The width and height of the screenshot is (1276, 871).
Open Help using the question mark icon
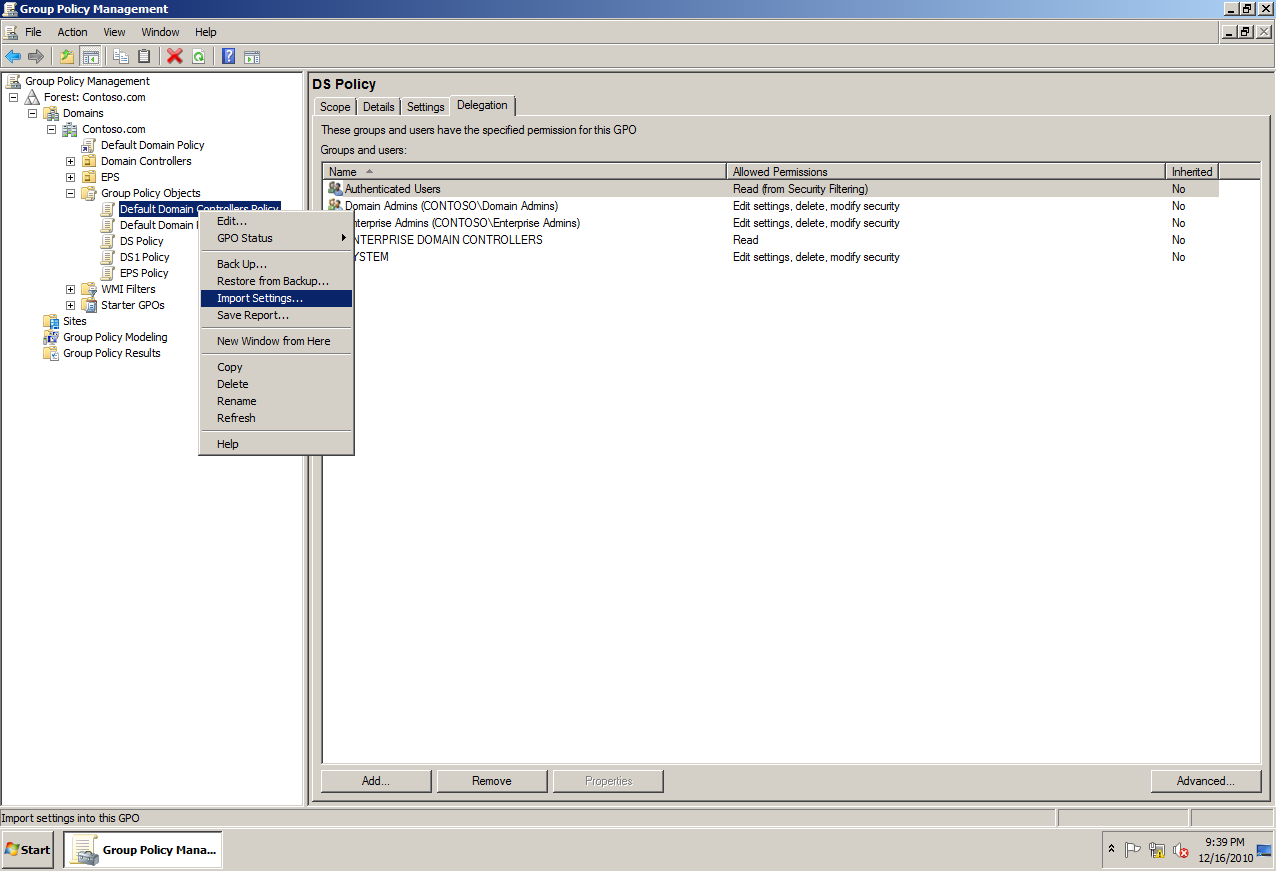[227, 56]
